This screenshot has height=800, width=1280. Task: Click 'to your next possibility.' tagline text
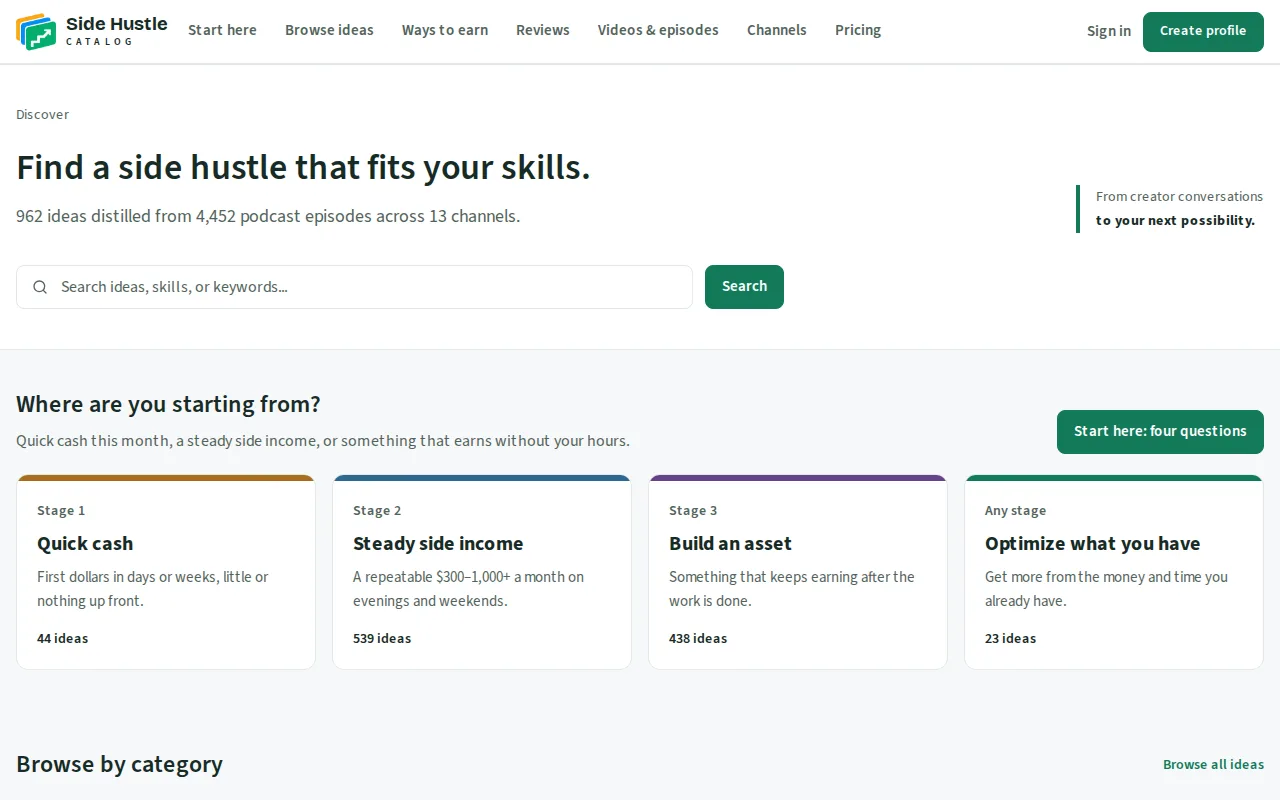[x=1175, y=220]
